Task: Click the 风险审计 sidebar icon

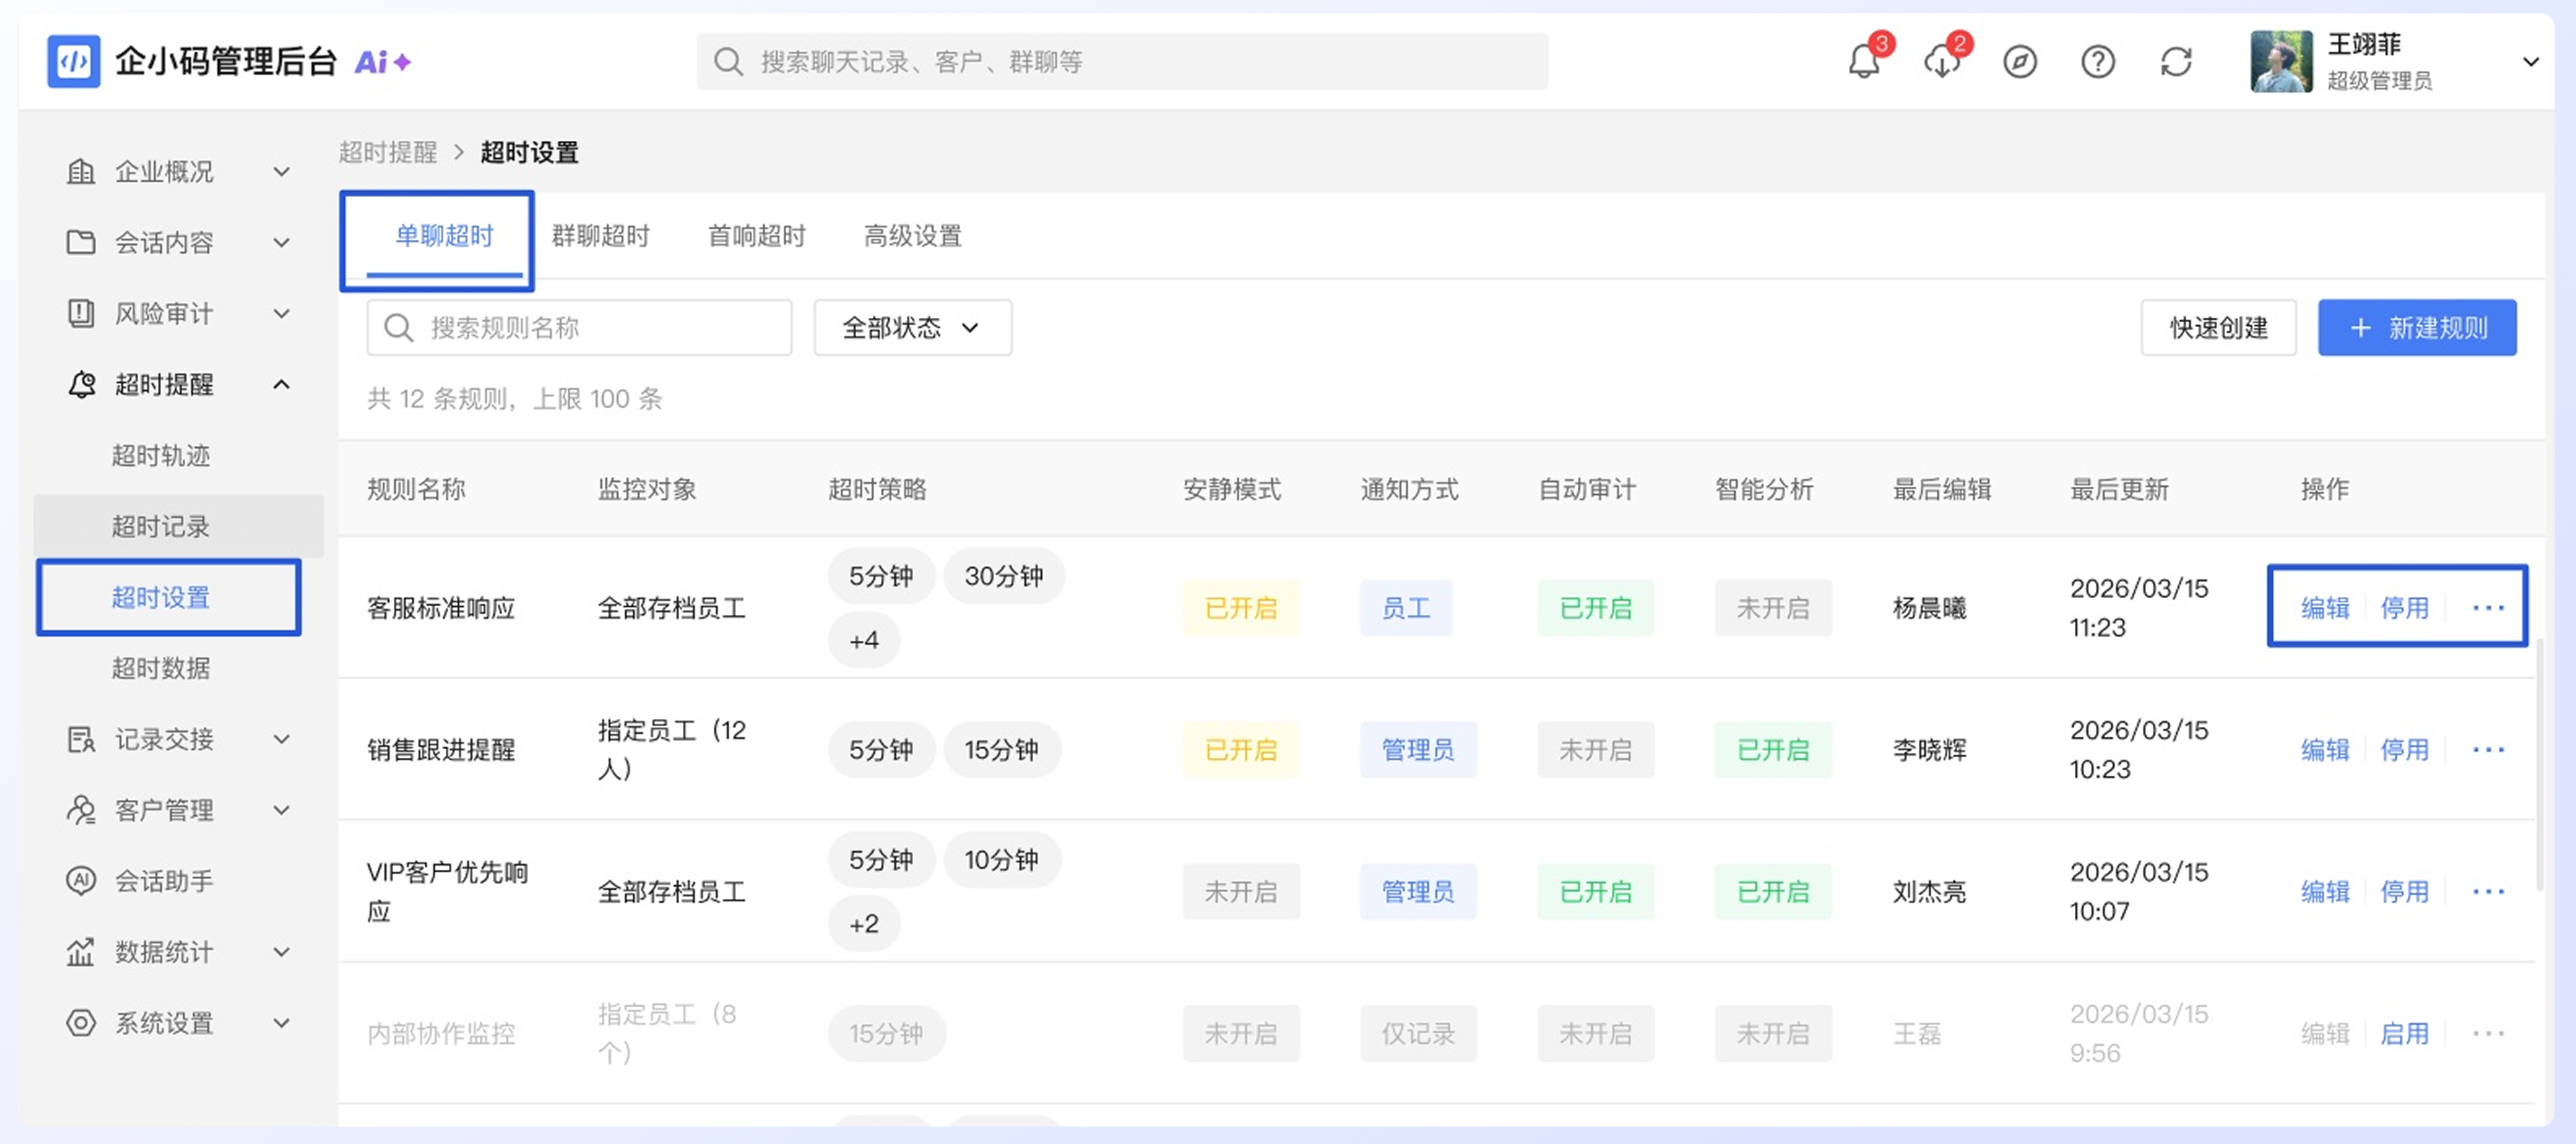Action: coord(81,313)
